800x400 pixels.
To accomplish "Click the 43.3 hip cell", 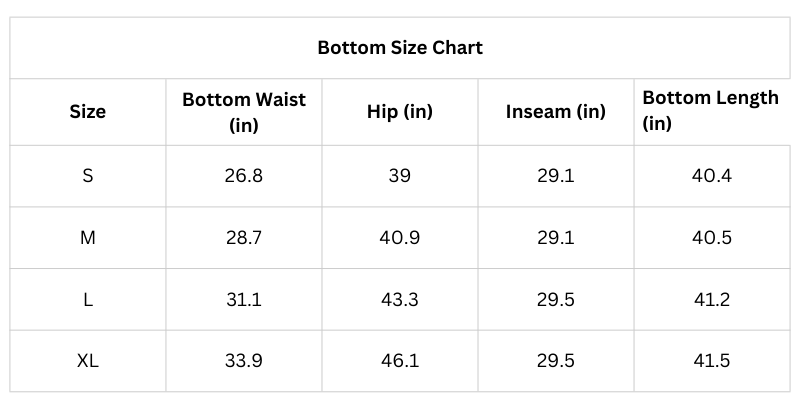I will pyautogui.click(x=400, y=299).
